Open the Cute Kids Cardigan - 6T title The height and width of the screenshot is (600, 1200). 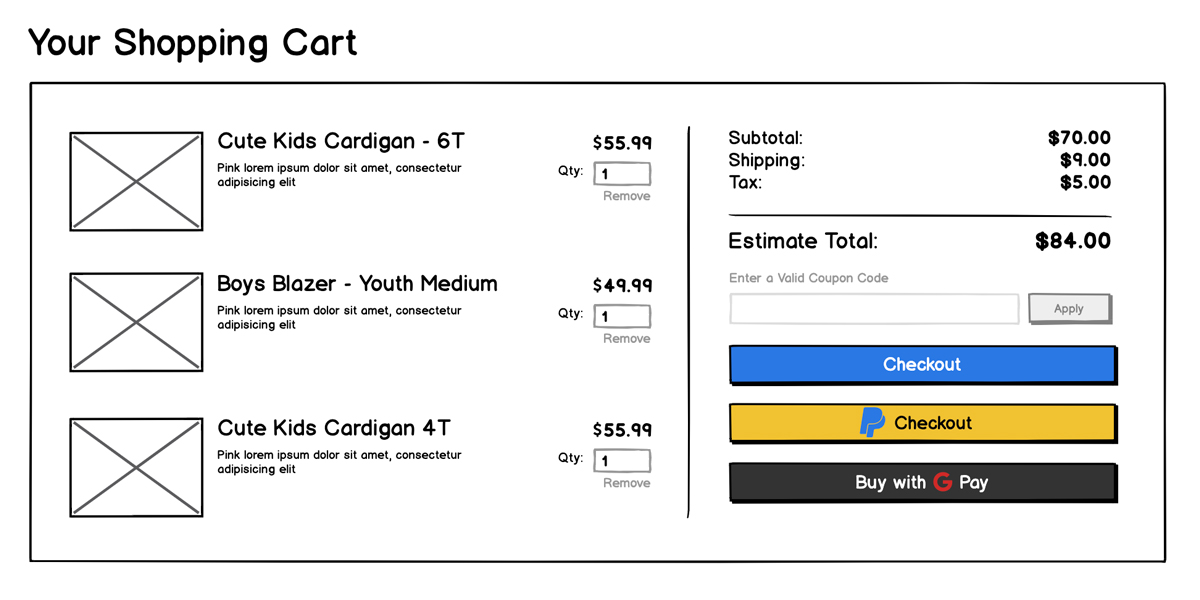(x=341, y=141)
